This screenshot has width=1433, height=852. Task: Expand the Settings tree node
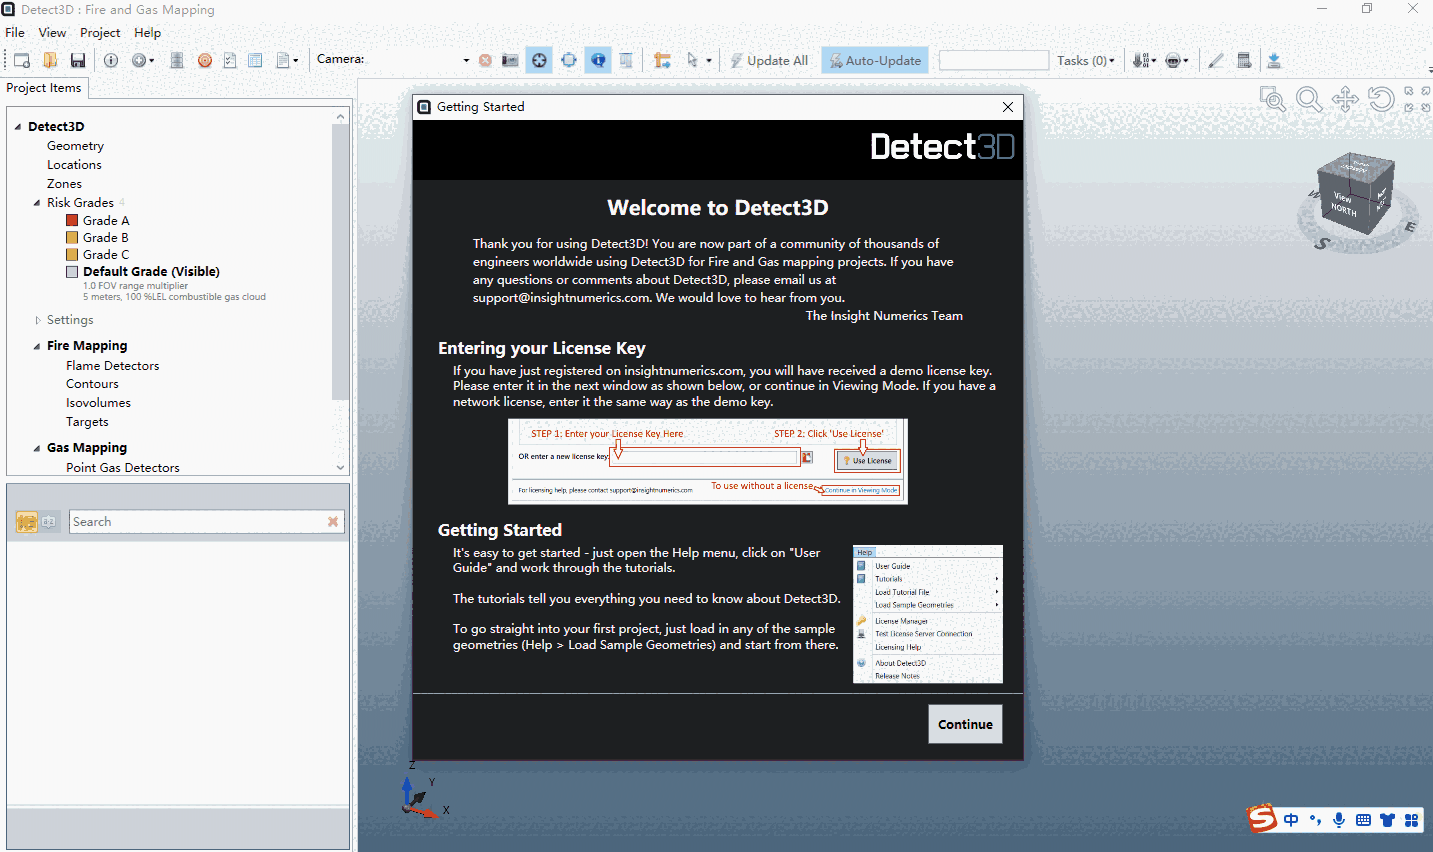[x=38, y=320]
